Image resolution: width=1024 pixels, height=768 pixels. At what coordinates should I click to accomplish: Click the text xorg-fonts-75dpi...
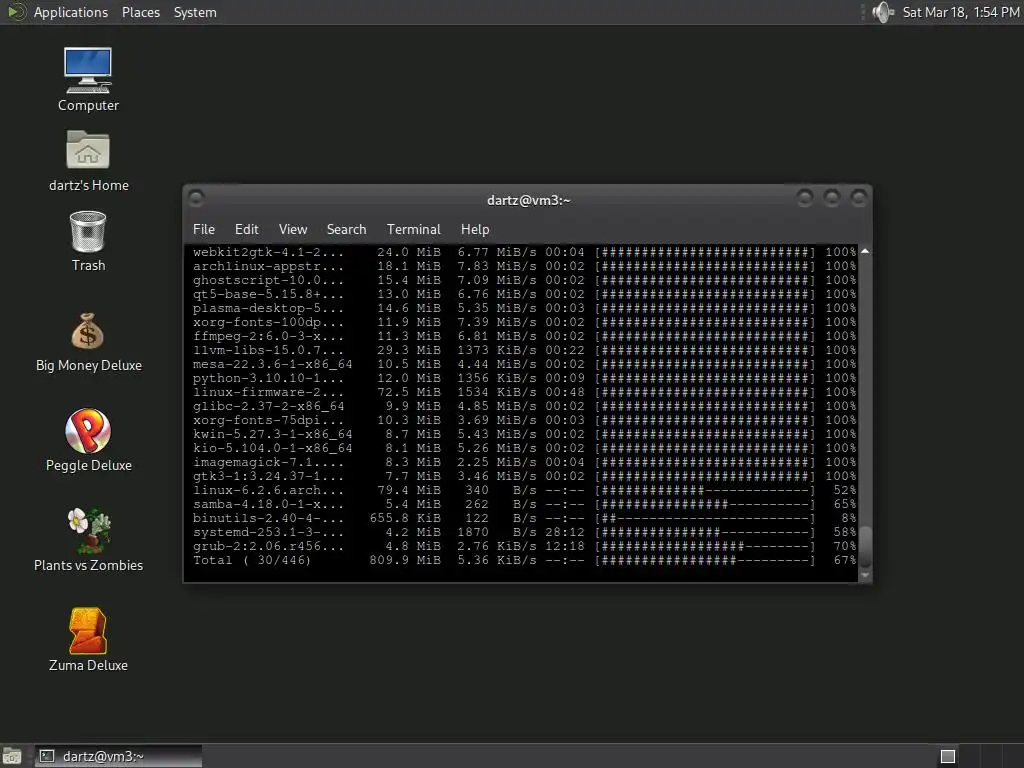point(268,421)
